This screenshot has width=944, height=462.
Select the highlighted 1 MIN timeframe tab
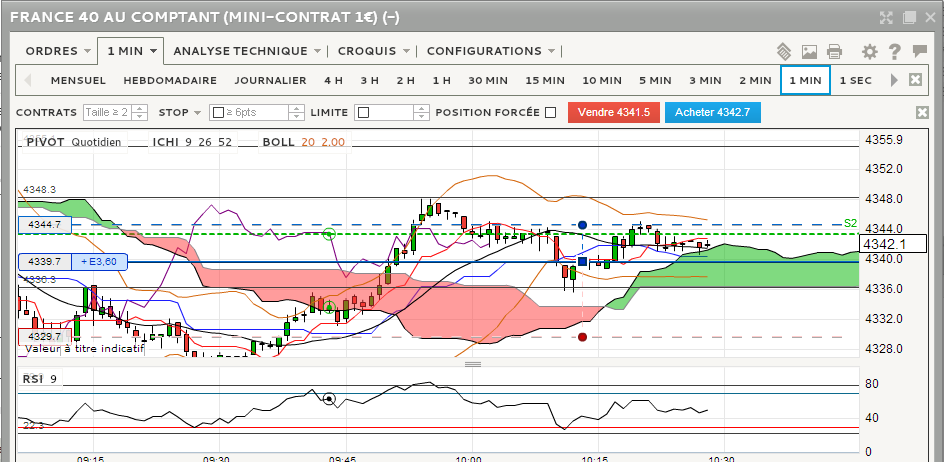[805, 80]
